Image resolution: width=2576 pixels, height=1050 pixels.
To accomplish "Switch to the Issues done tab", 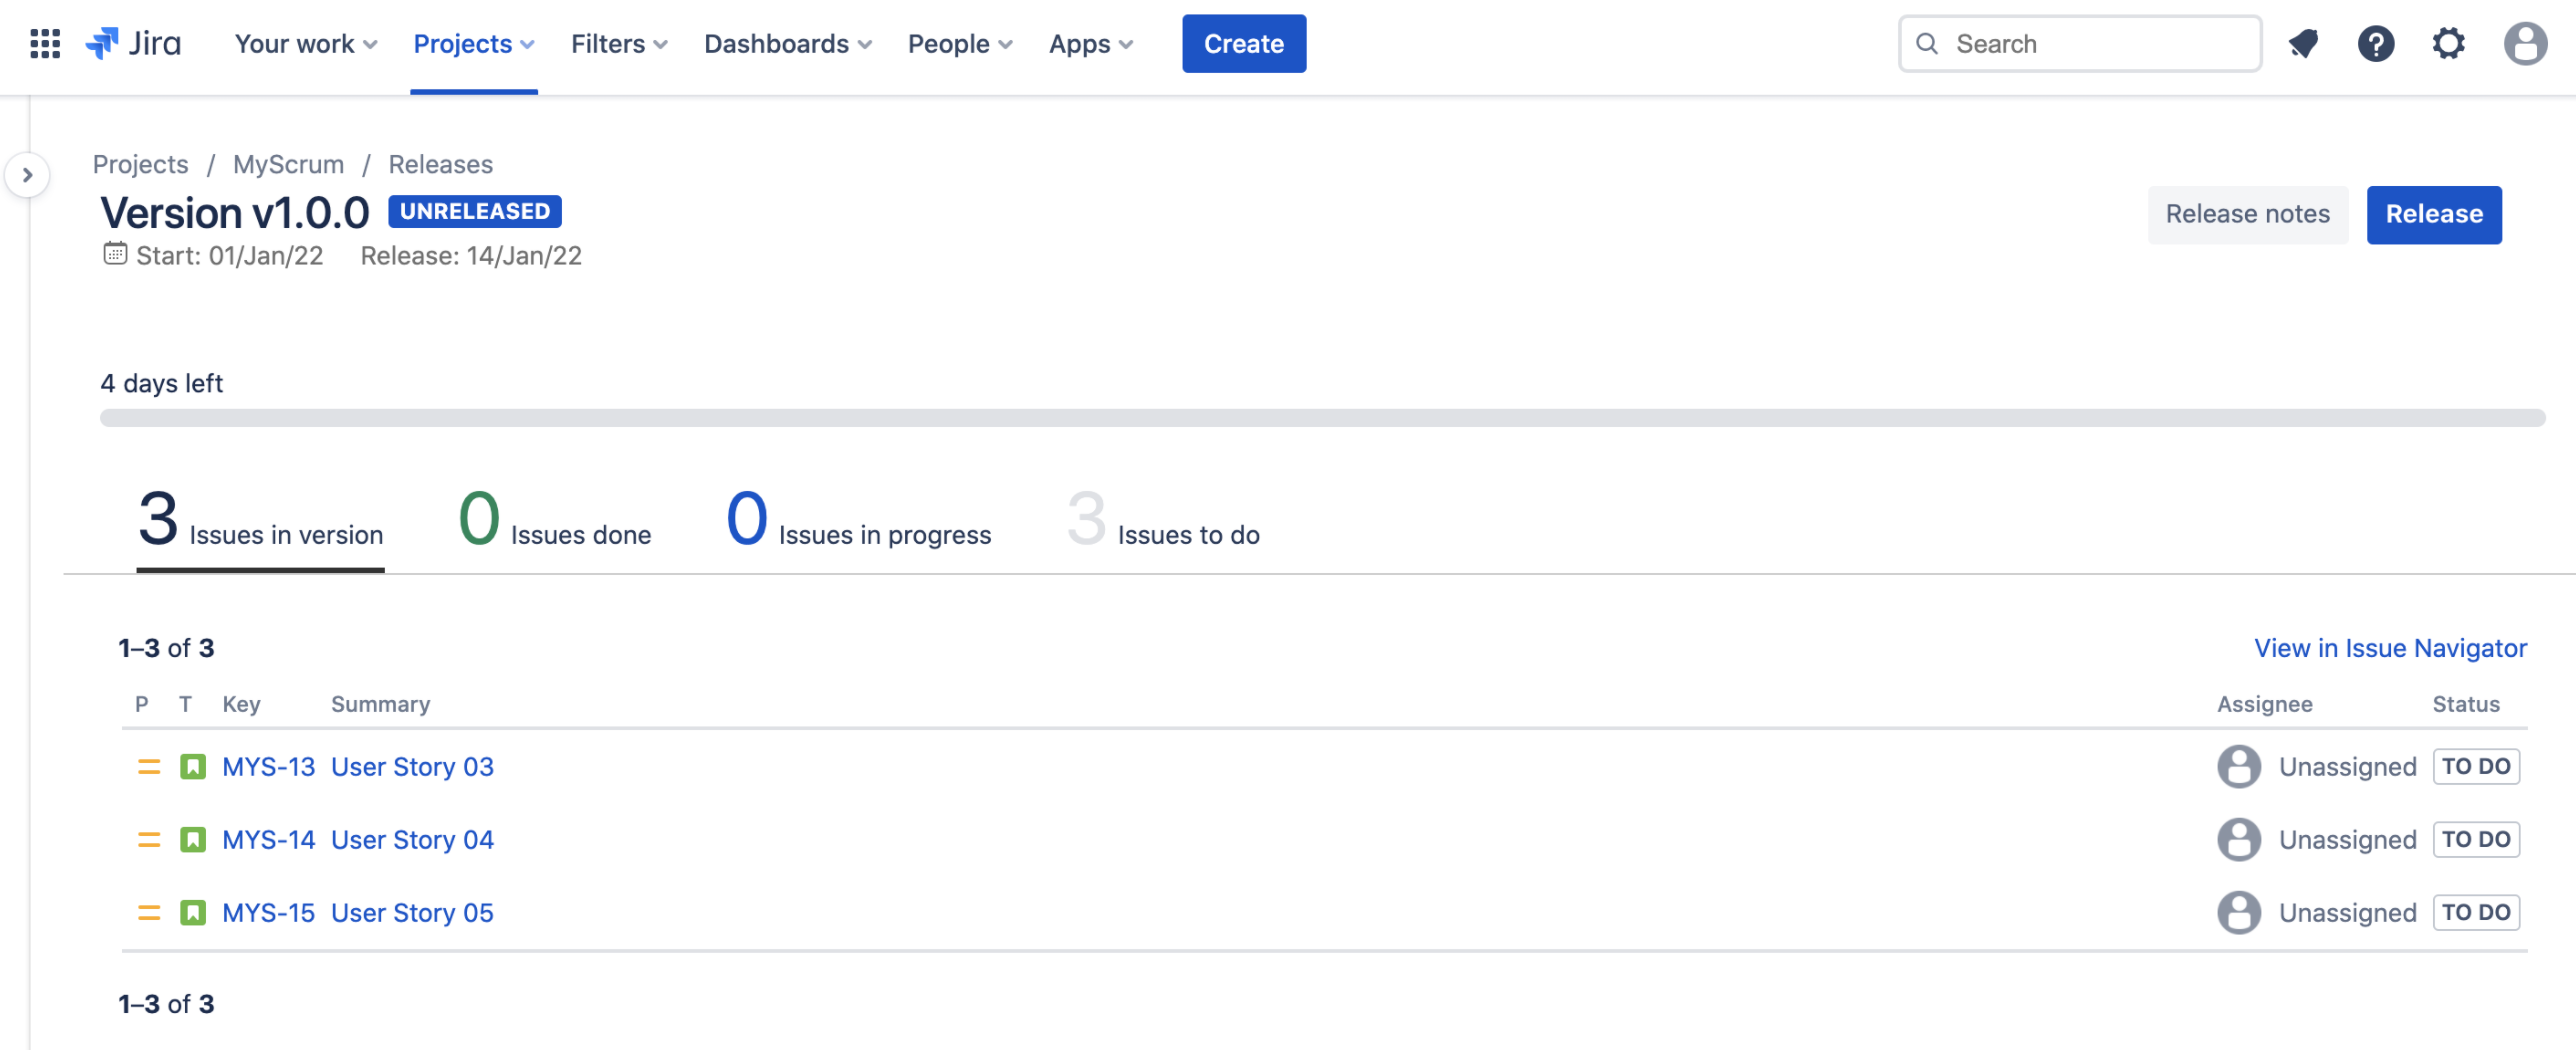I will (x=555, y=522).
